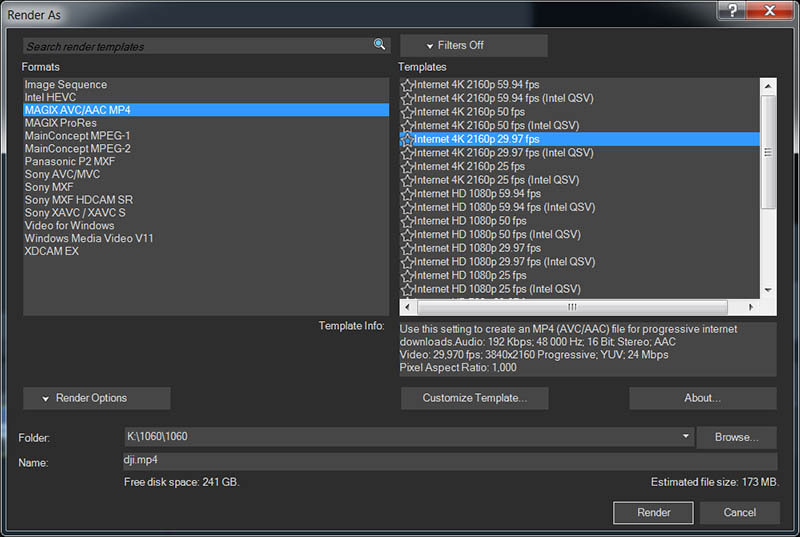Open the Folder path dropdown arrow
This screenshot has height=537, width=800.
pyautogui.click(x=685, y=436)
